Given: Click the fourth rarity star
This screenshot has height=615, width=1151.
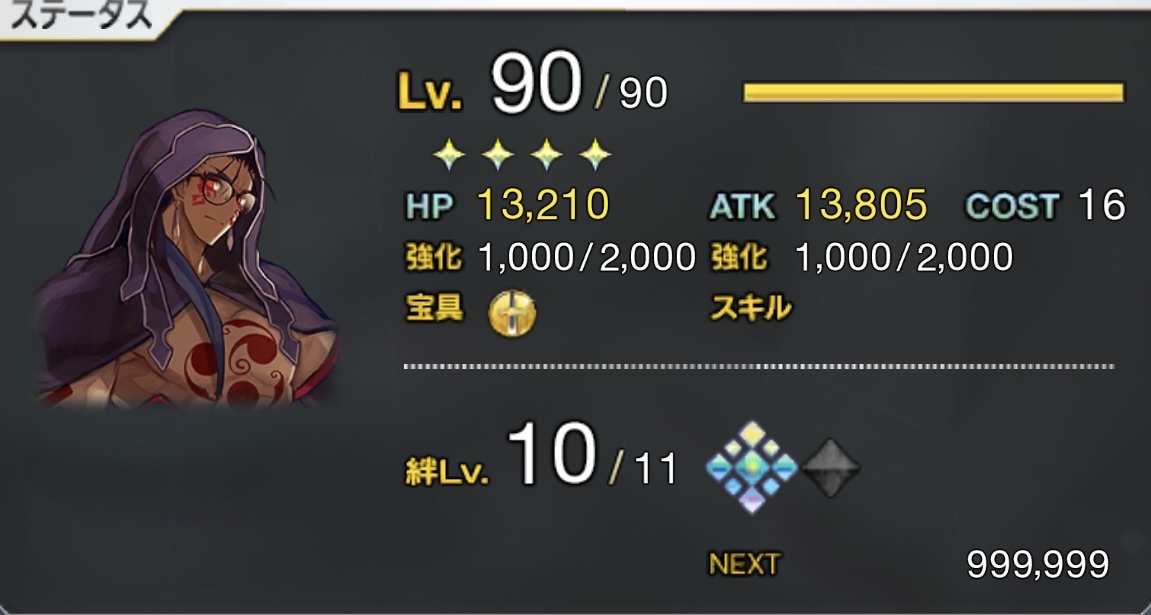Looking at the screenshot, I should point(595,155).
